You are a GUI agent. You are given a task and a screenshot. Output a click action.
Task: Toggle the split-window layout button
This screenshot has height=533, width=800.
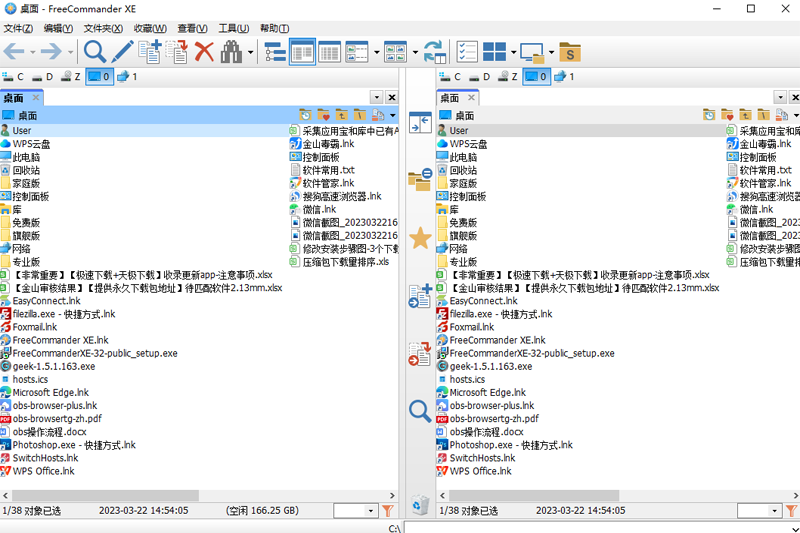494,52
